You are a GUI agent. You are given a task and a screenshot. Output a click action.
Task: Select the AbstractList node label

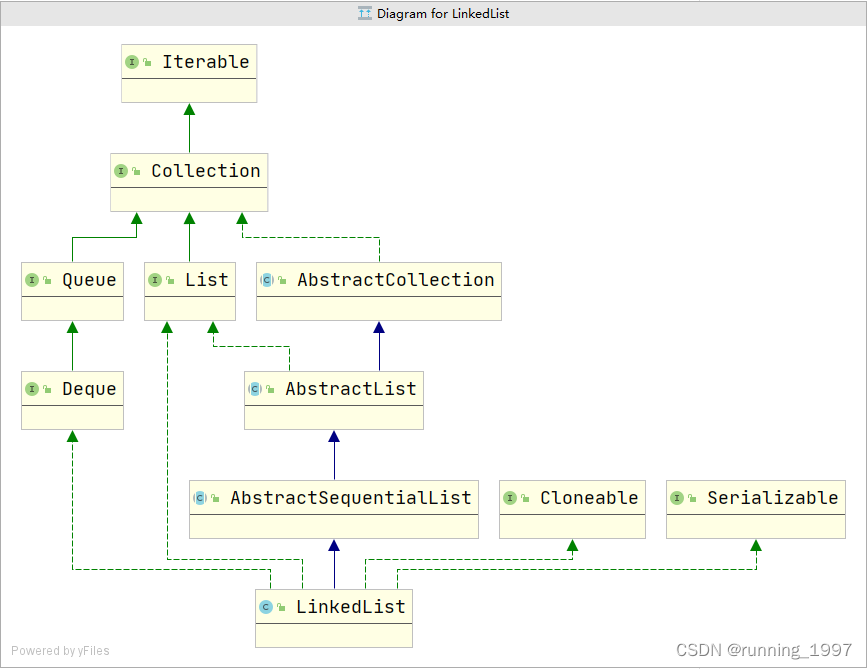[351, 389]
